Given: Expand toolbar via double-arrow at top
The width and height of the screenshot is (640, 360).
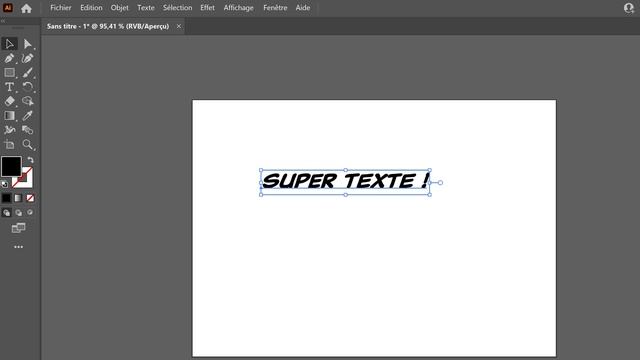Looking at the screenshot, I should pyautogui.click(x=3, y=21).
